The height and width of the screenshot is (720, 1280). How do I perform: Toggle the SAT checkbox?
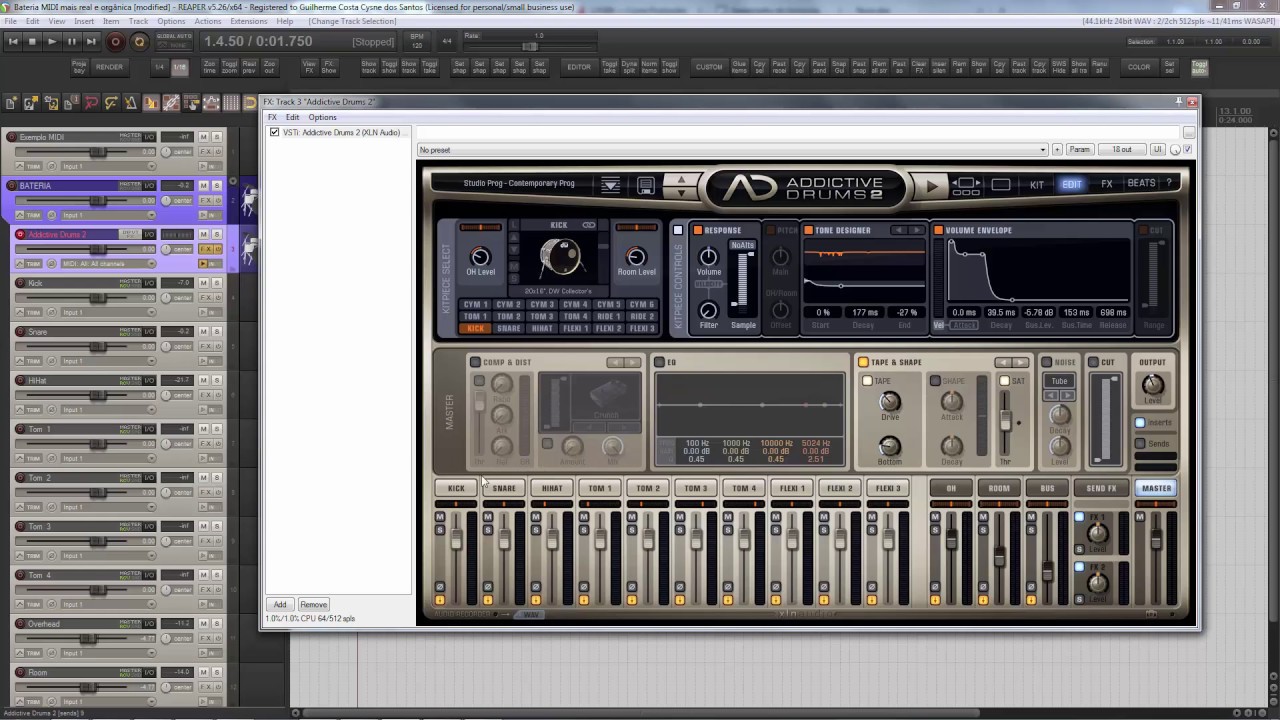[x=1005, y=381]
